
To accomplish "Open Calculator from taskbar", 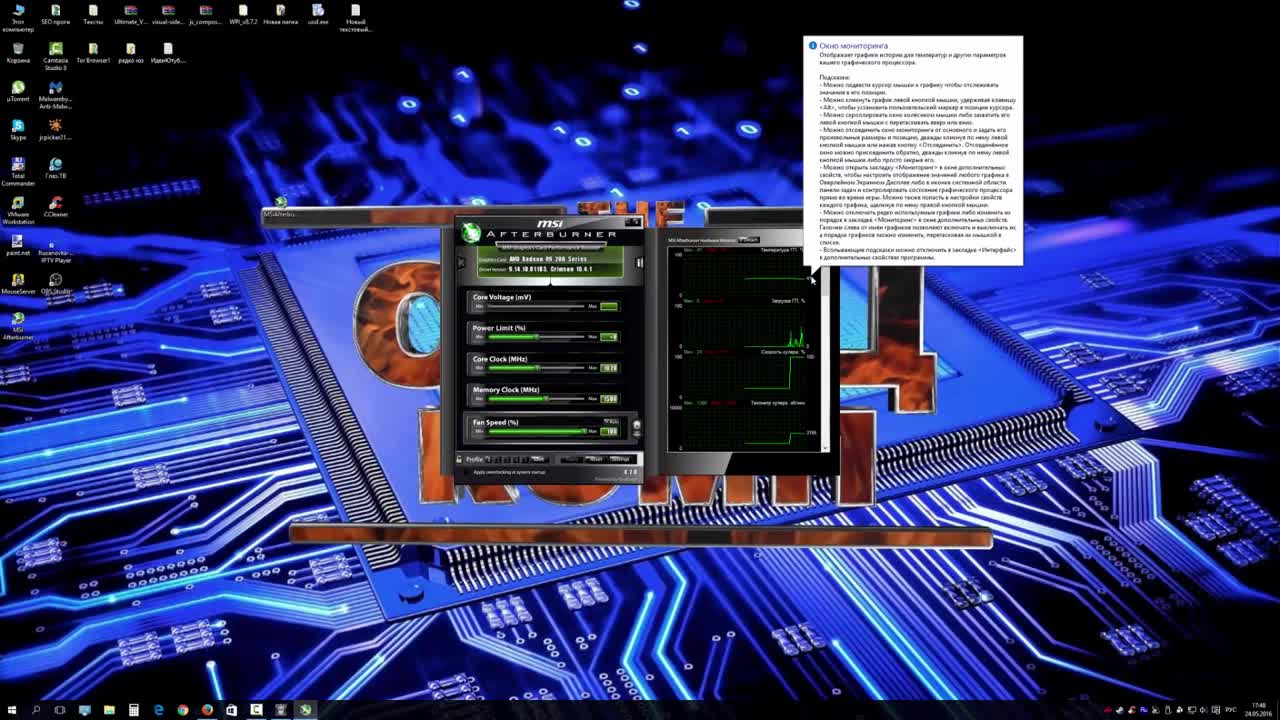I will (134, 710).
